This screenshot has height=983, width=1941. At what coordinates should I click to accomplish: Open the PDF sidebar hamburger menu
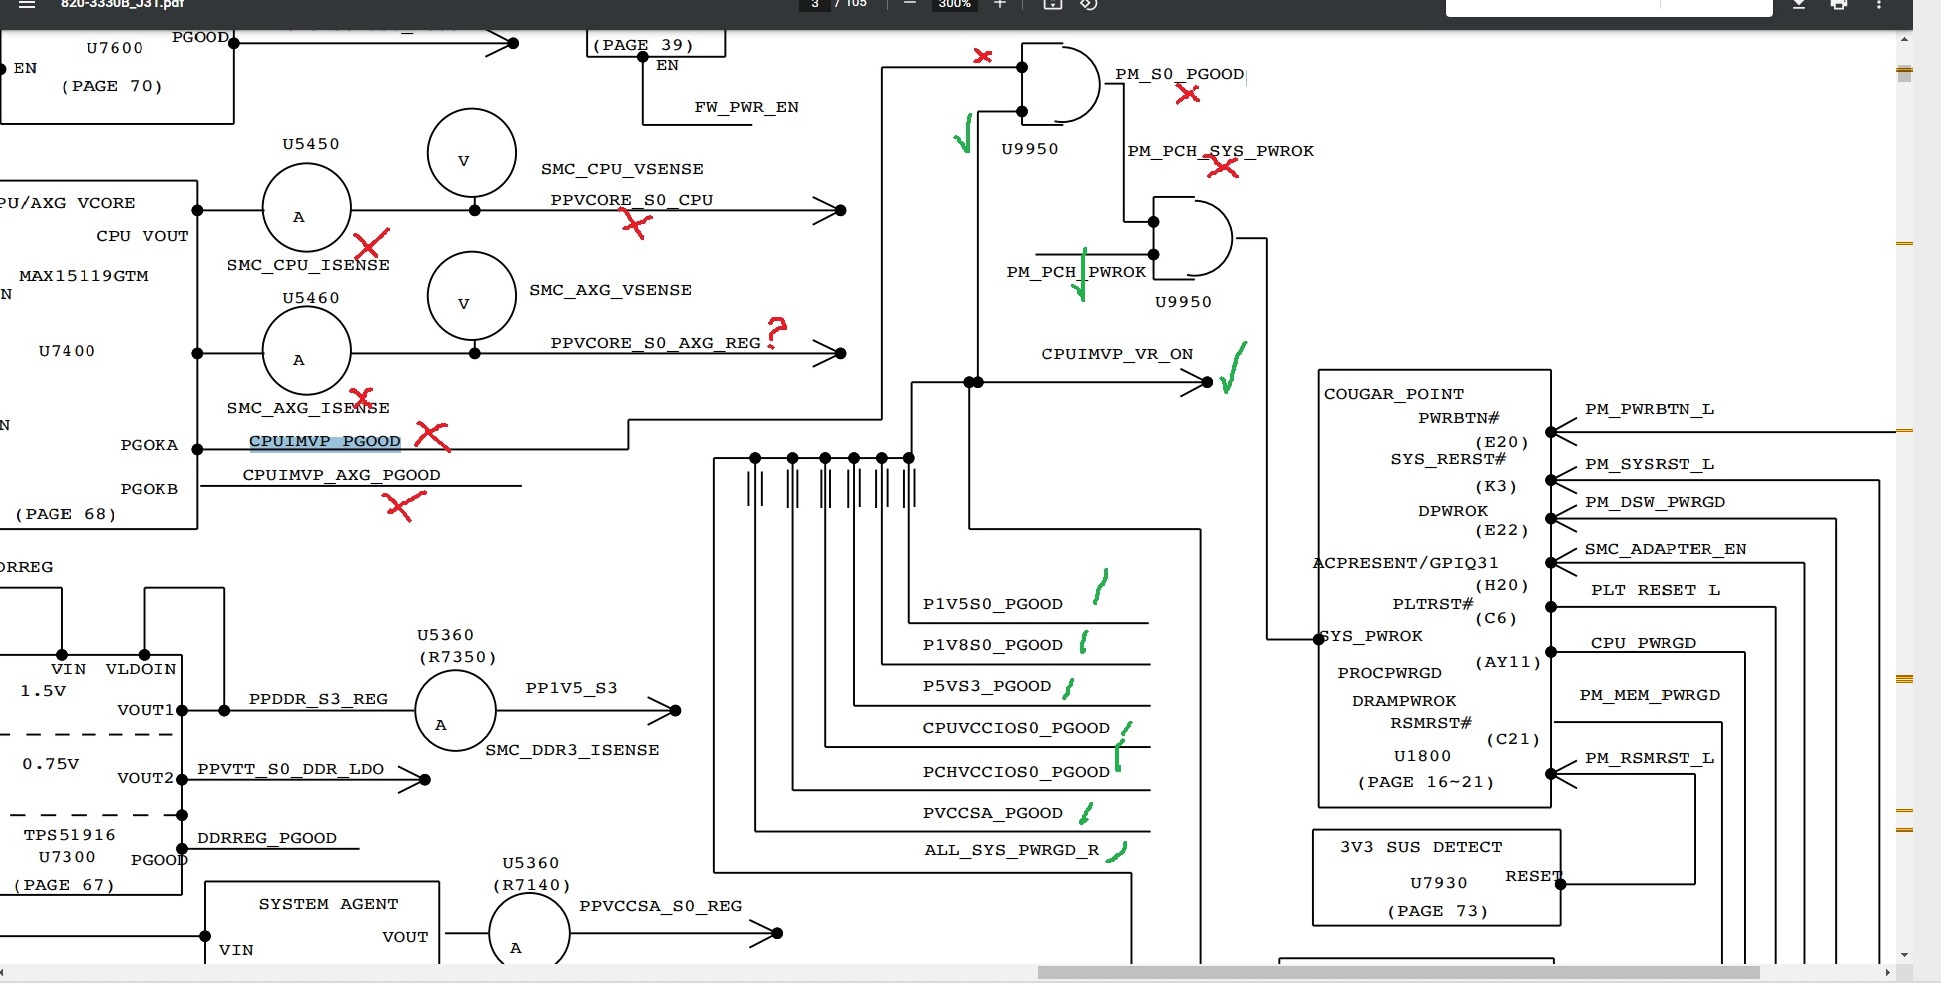[x=27, y=4]
